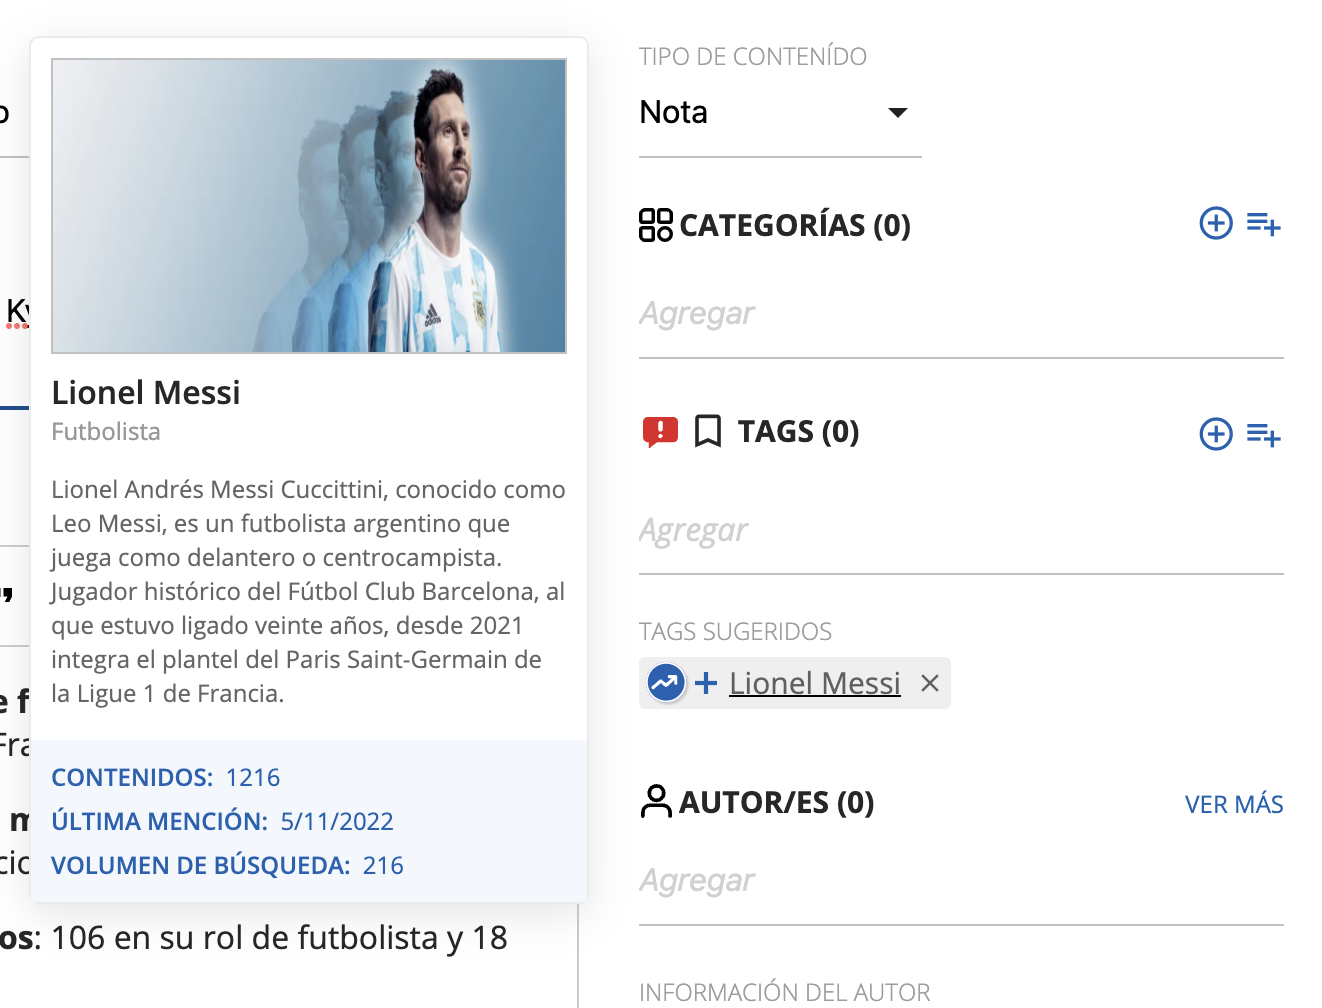Click Ver Más in the Autor/es section
The height and width of the screenshot is (1008, 1322).
1233,805
